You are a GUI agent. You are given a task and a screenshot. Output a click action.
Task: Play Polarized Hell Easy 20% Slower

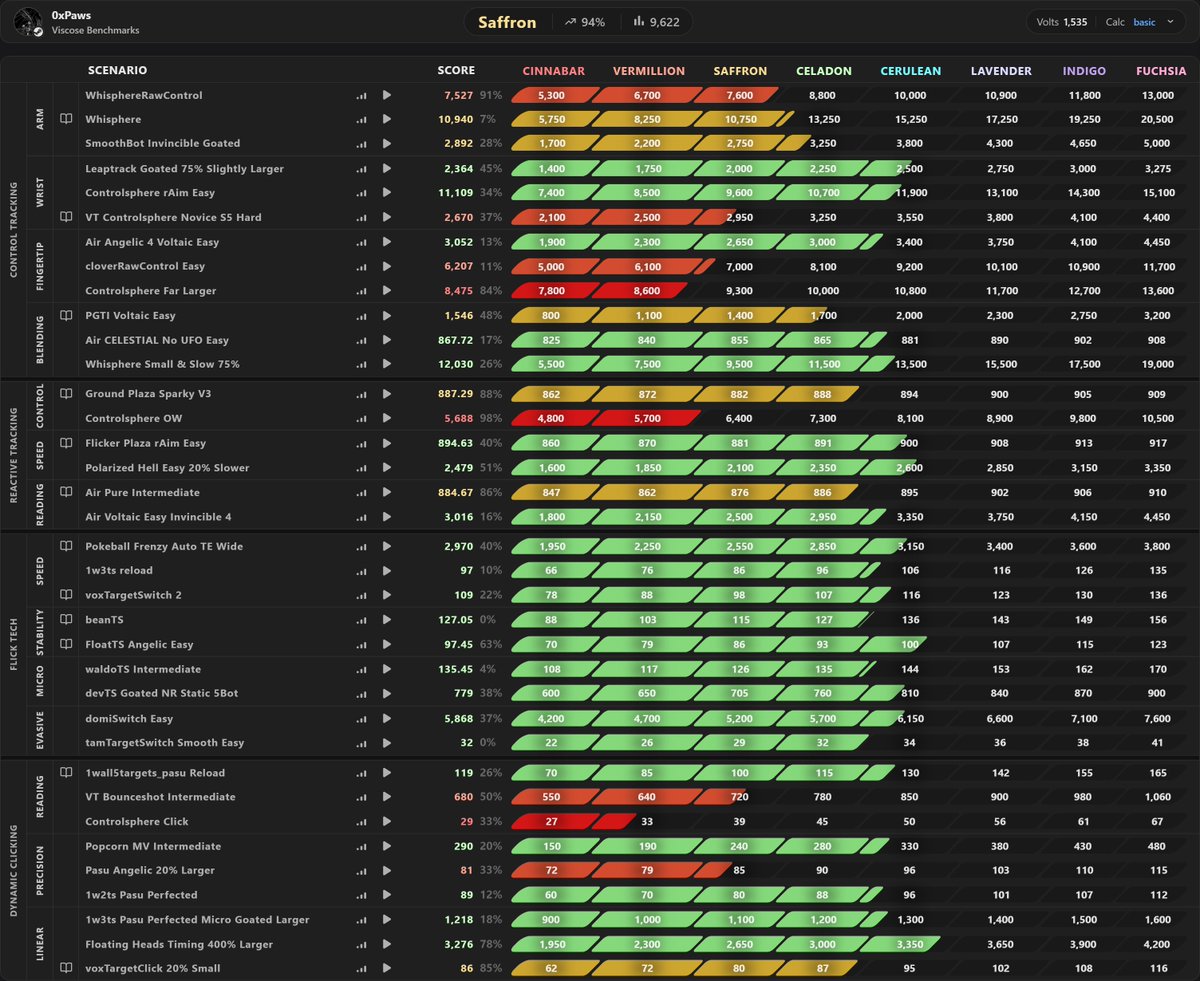tap(387, 468)
